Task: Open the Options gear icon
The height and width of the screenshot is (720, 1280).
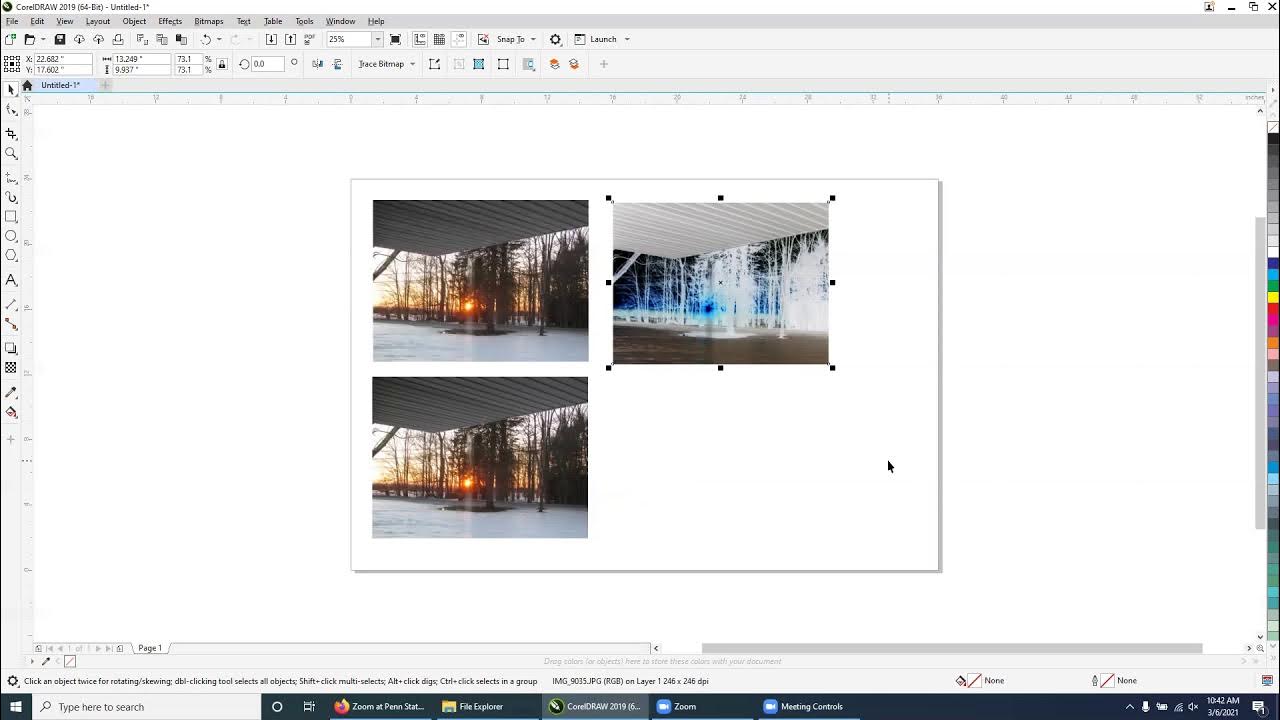Action: (555, 39)
